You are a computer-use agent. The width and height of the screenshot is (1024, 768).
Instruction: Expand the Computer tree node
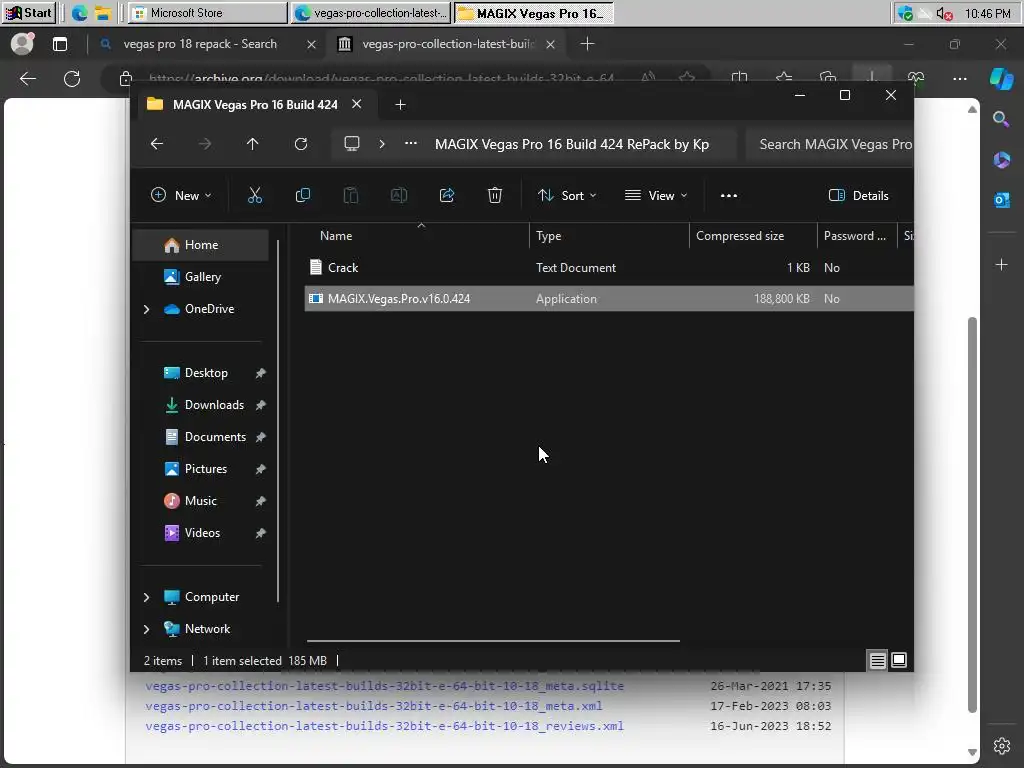pyautogui.click(x=146, y=597)
